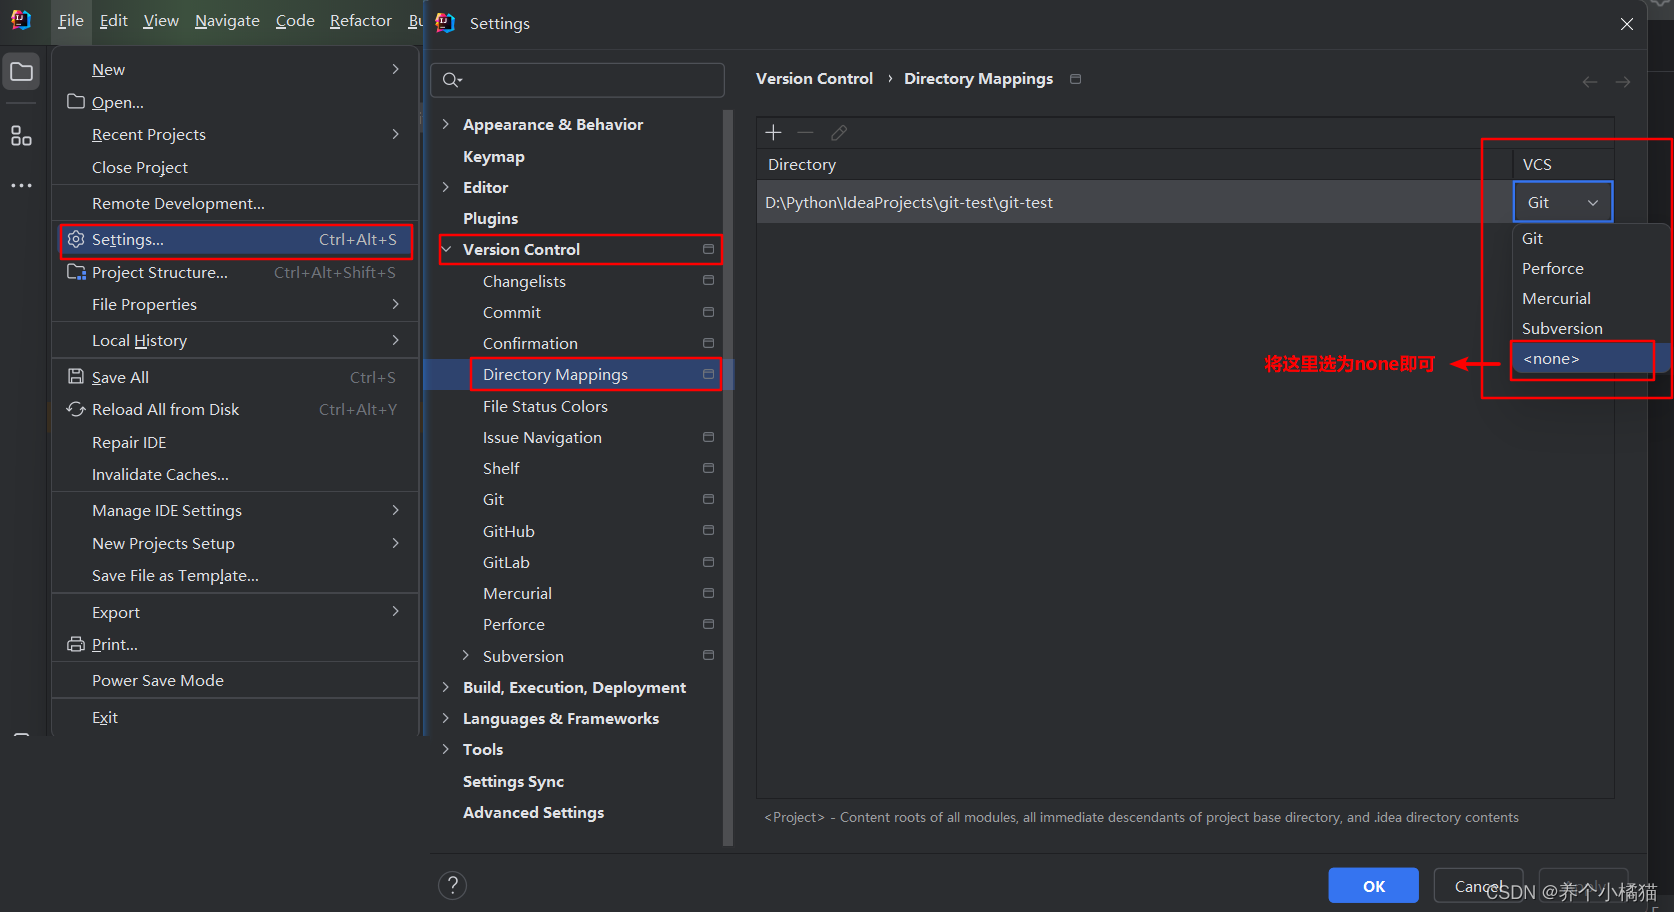Viewport: 1674px width, 912px height.
Task: Click the project-level icon on the Git settings row
Action: 708,499
